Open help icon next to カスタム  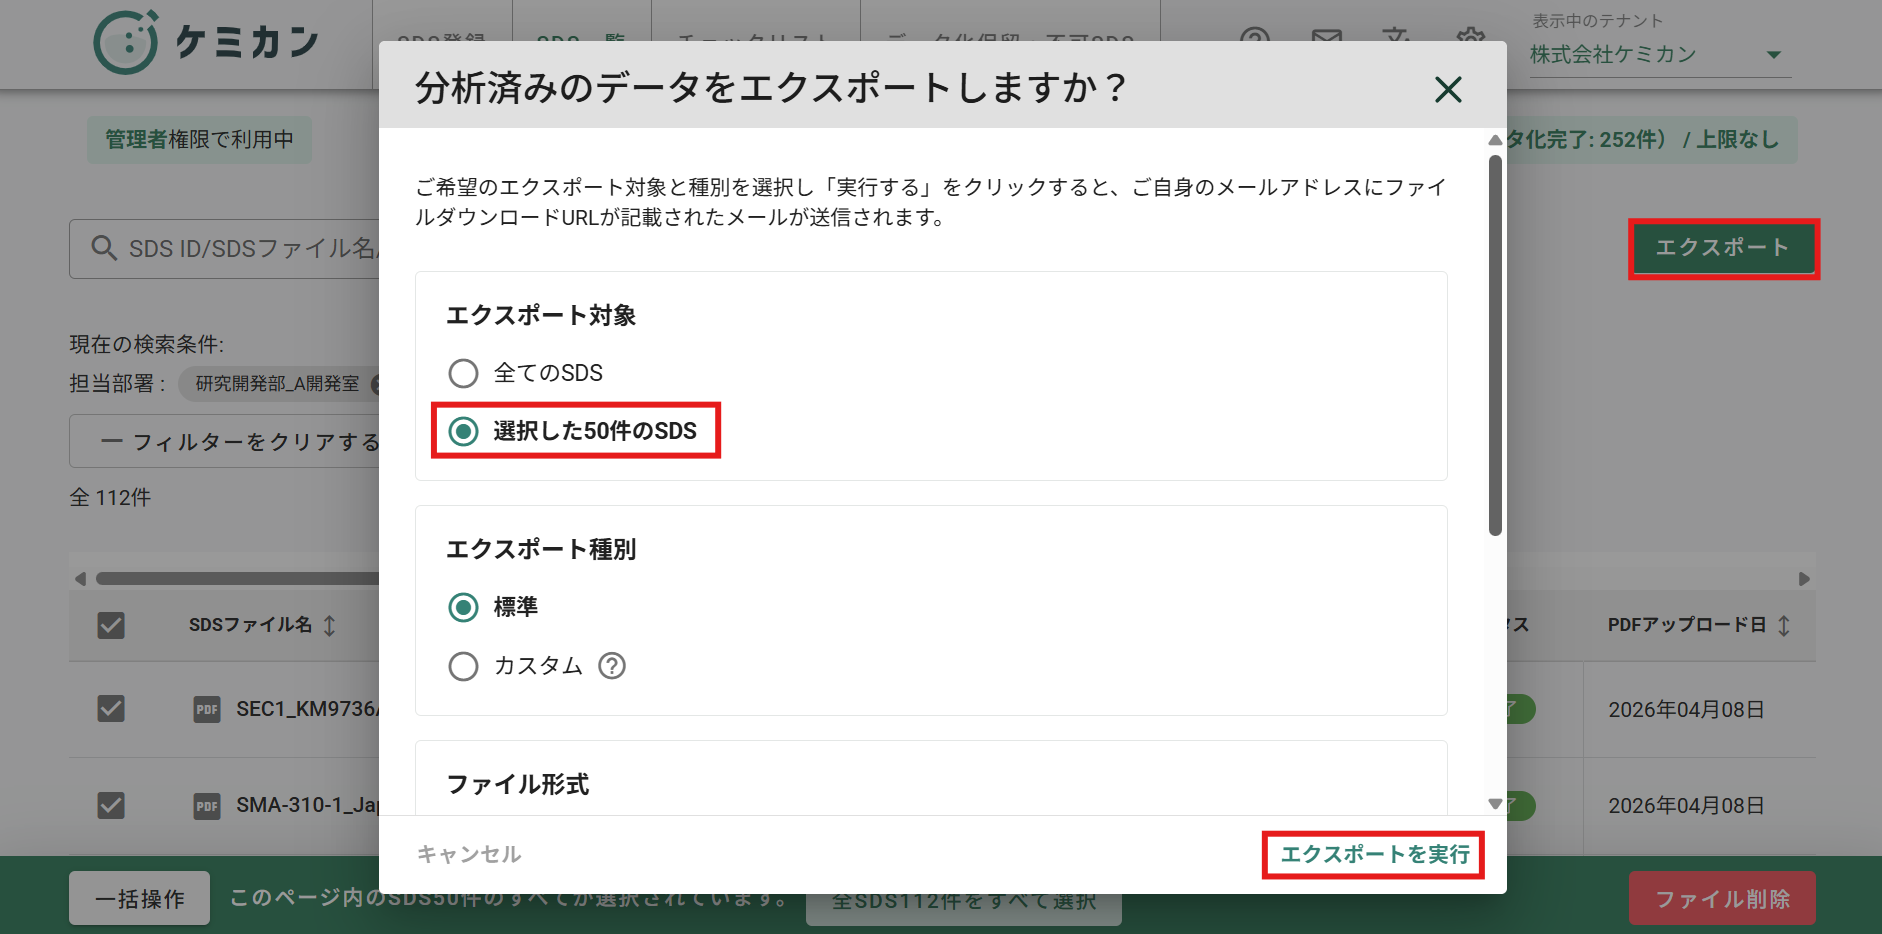(x=612, y=666)
